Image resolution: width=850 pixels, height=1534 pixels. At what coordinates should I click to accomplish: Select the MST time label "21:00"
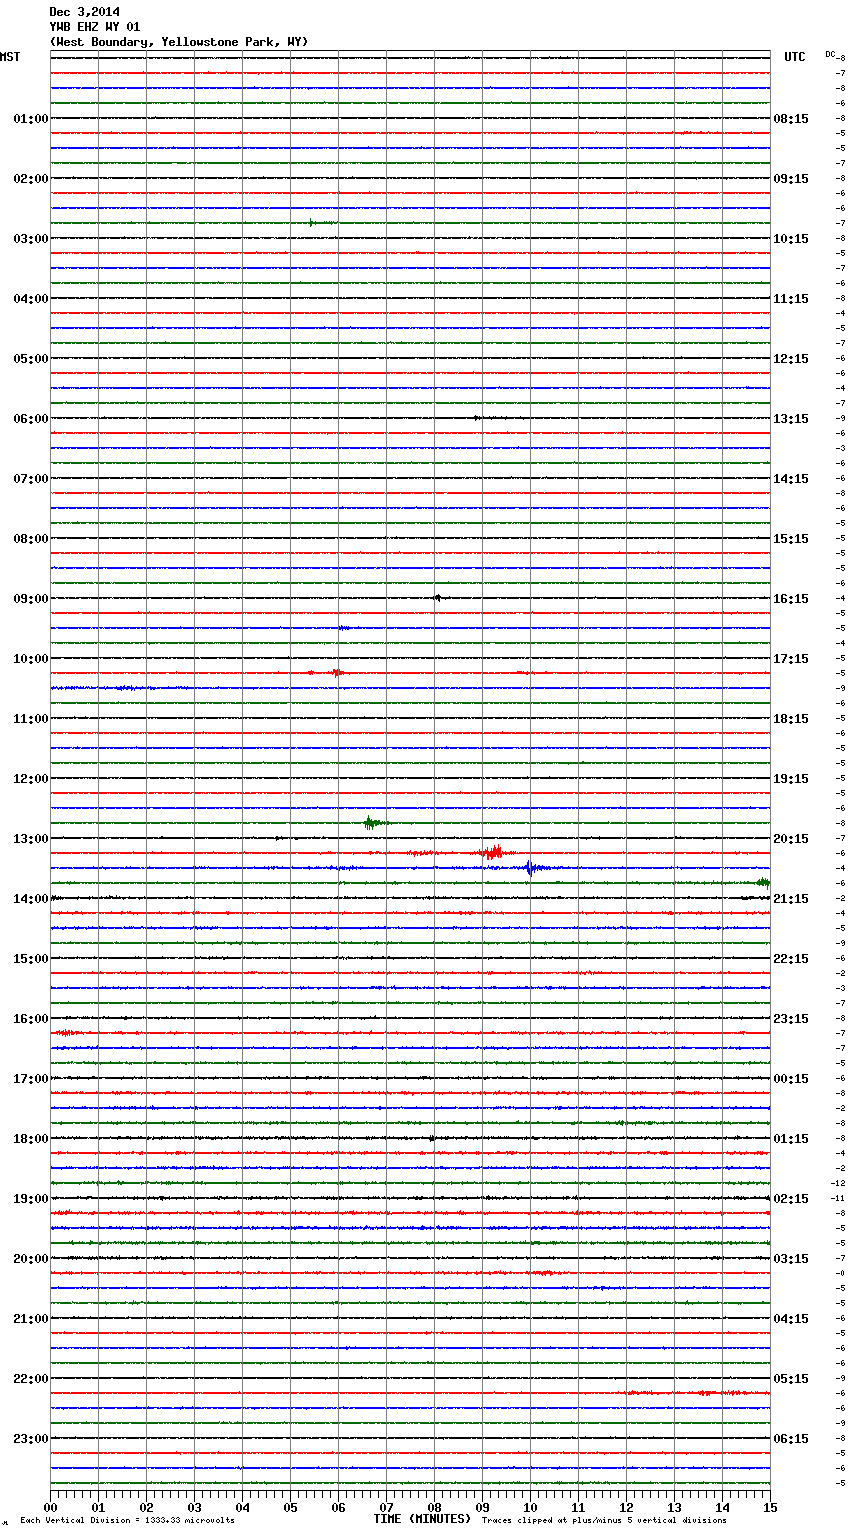tap(31, 1319)
